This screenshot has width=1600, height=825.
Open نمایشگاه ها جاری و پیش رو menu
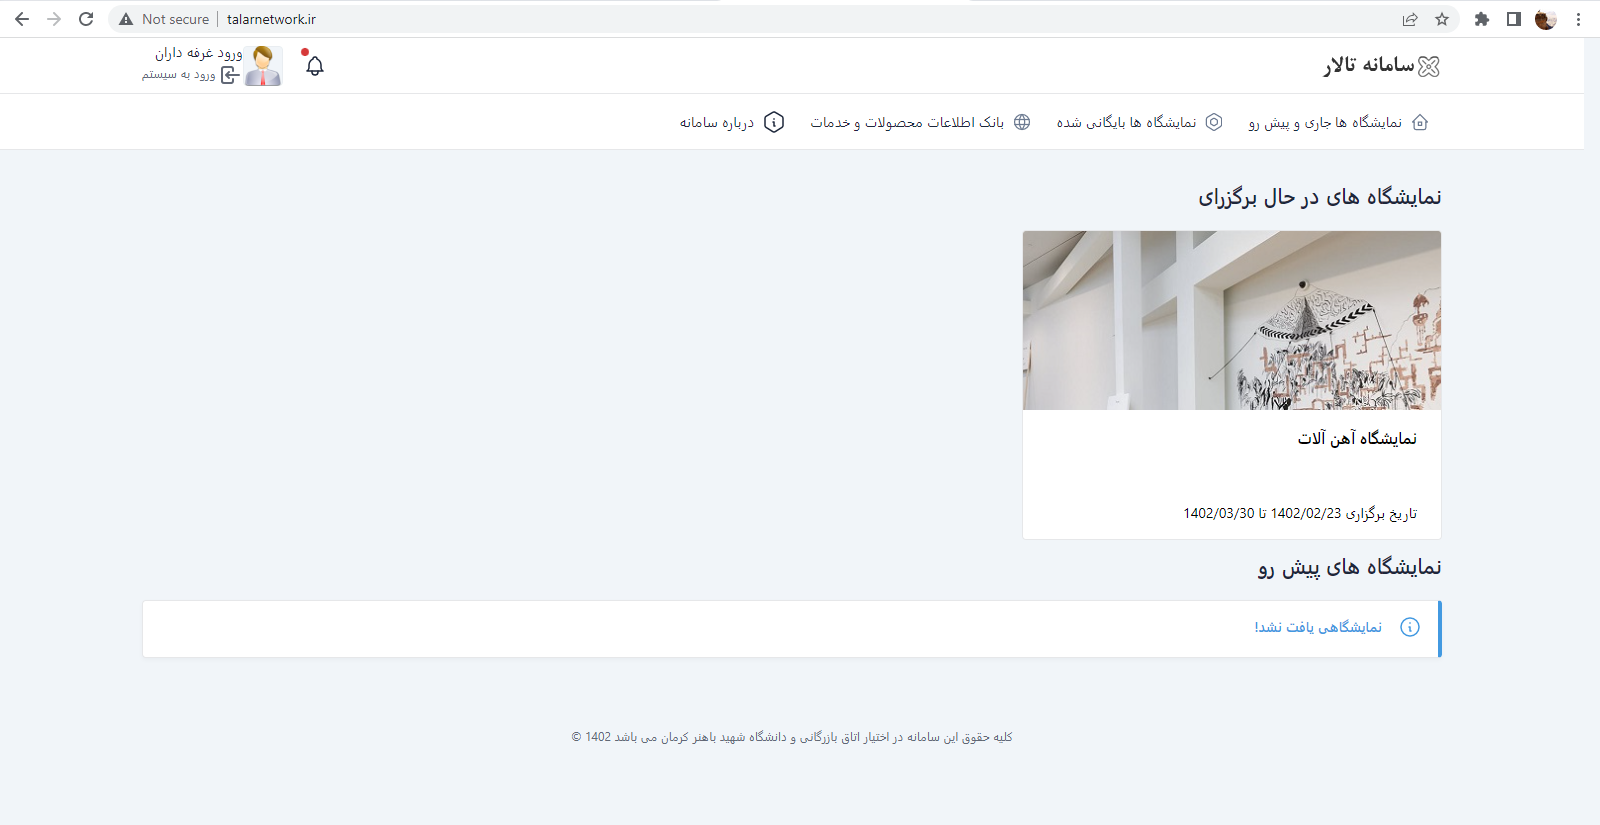(1325, 122)
